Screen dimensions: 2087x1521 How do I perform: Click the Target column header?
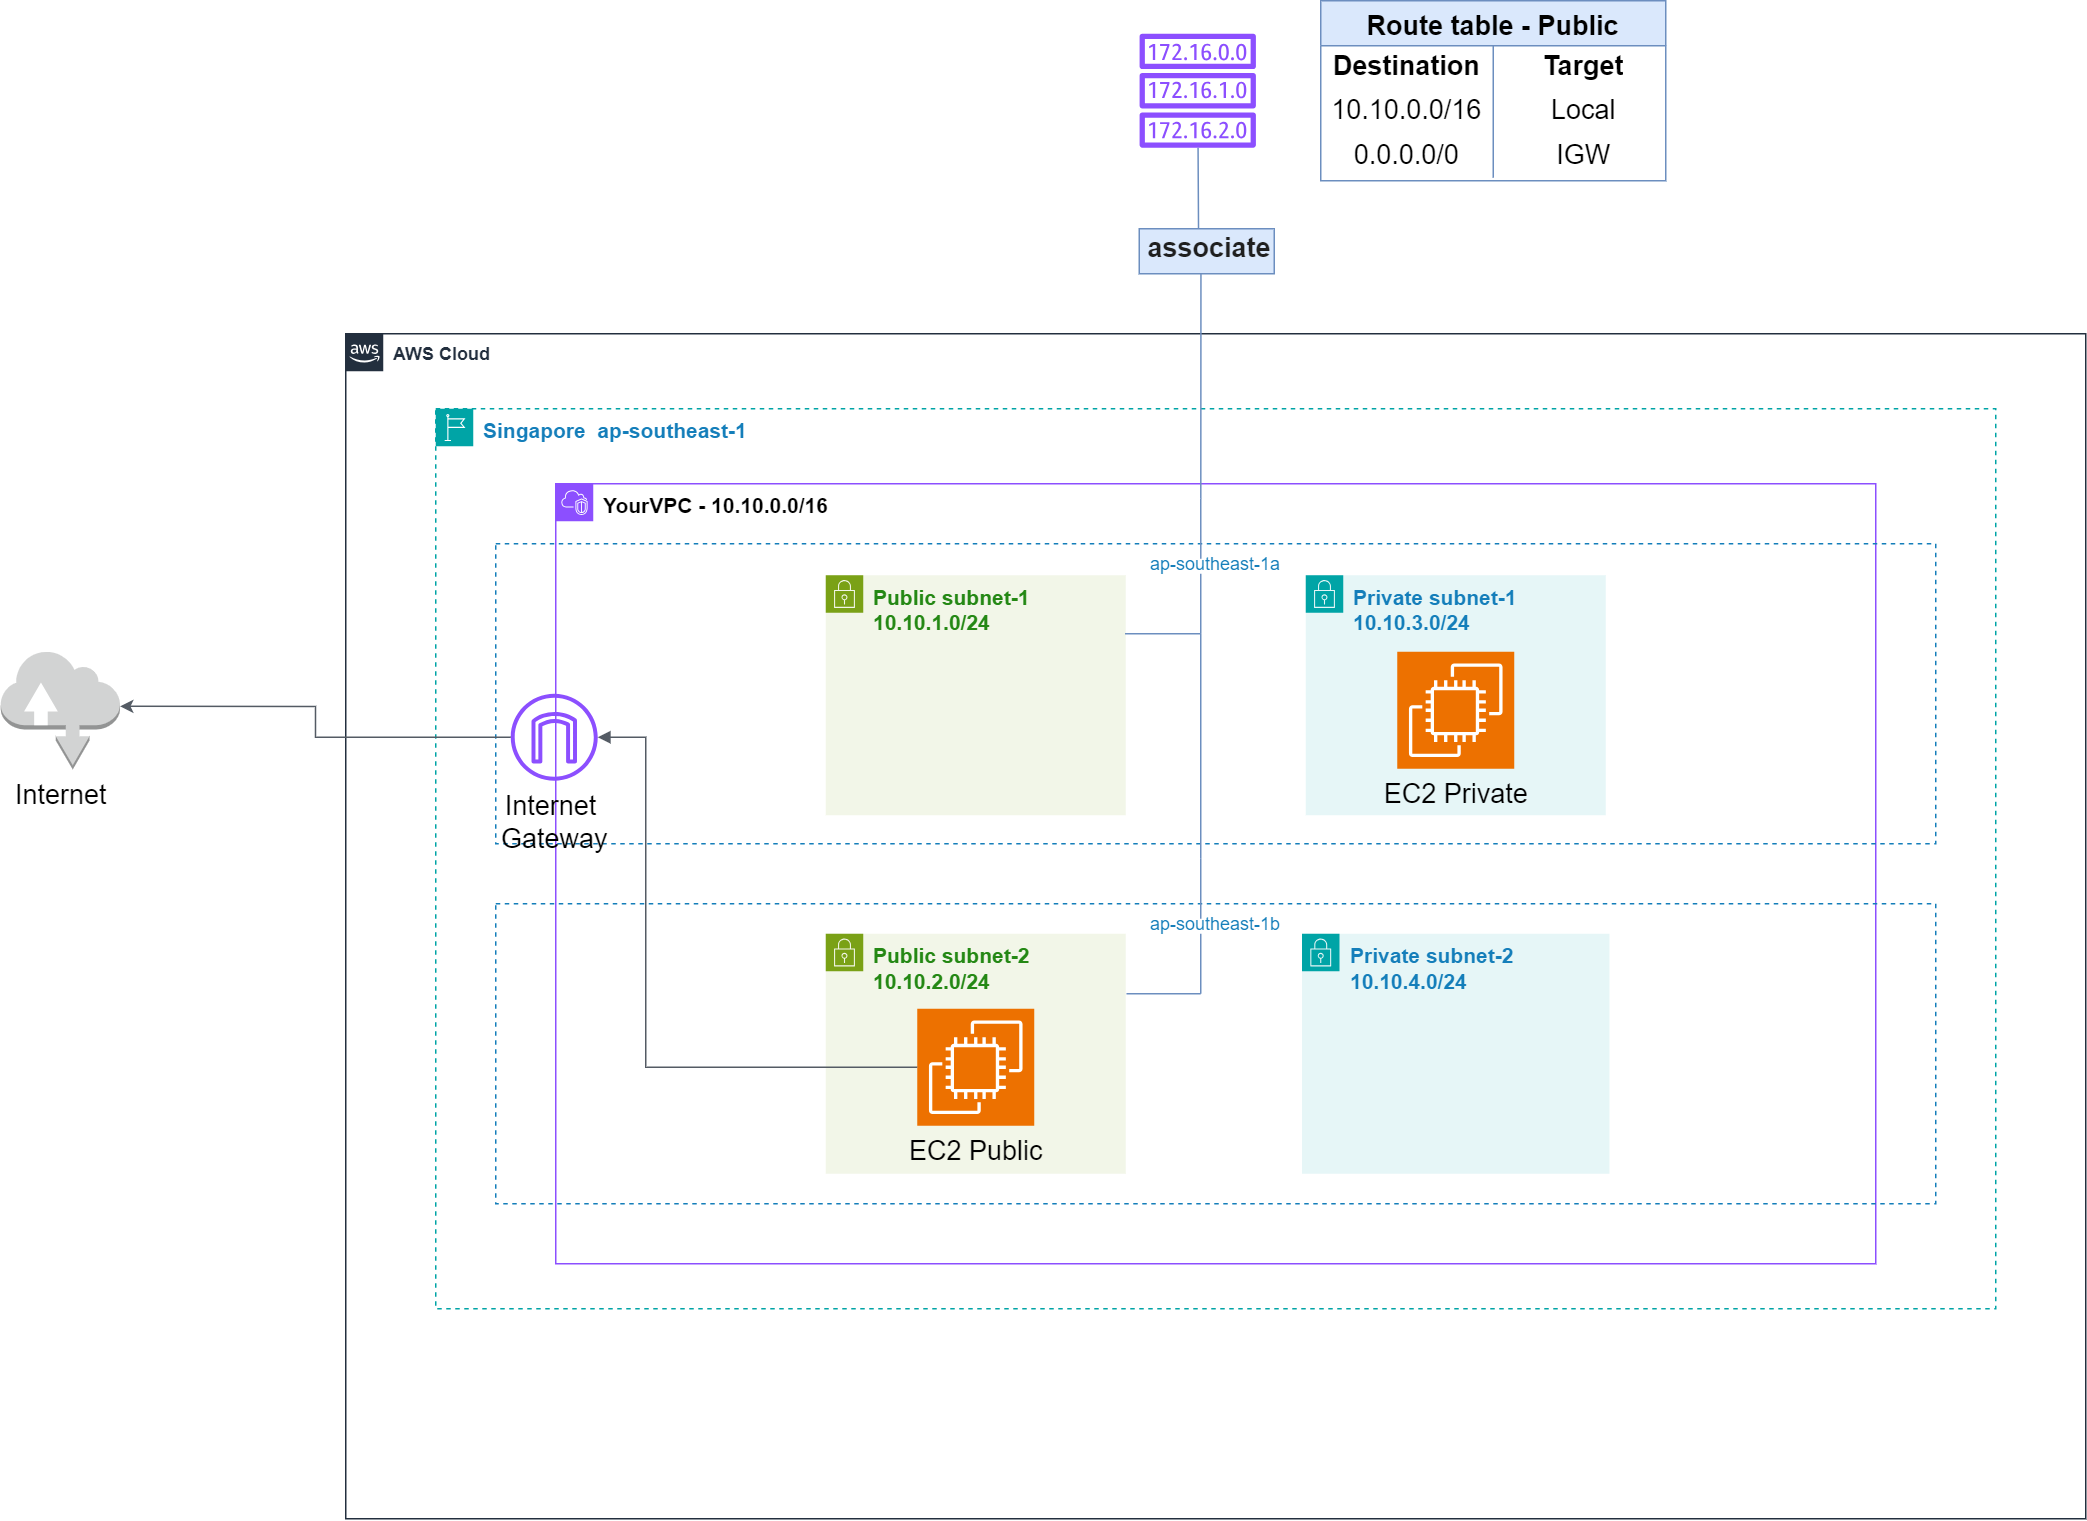(1583, 66)
